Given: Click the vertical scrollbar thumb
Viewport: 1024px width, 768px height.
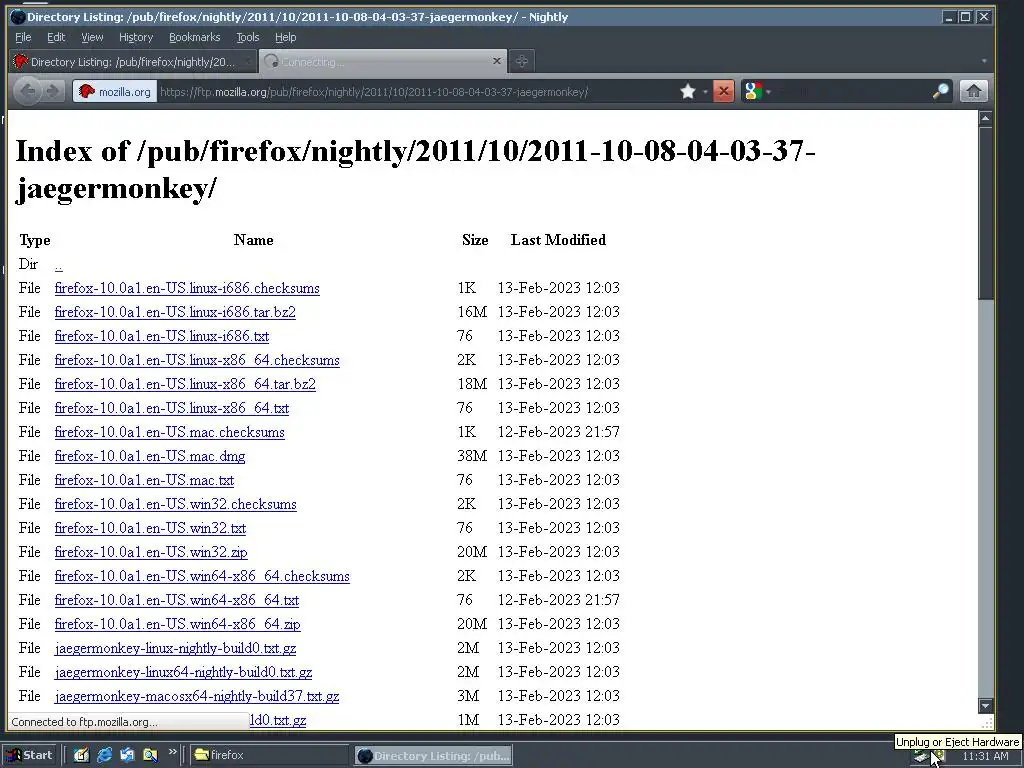Looking at the screenshot, I should point(985,212).
